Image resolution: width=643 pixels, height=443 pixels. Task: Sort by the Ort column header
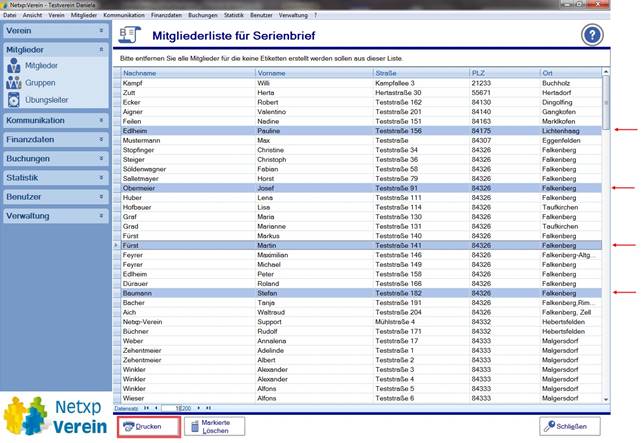[x=571, y=73]
